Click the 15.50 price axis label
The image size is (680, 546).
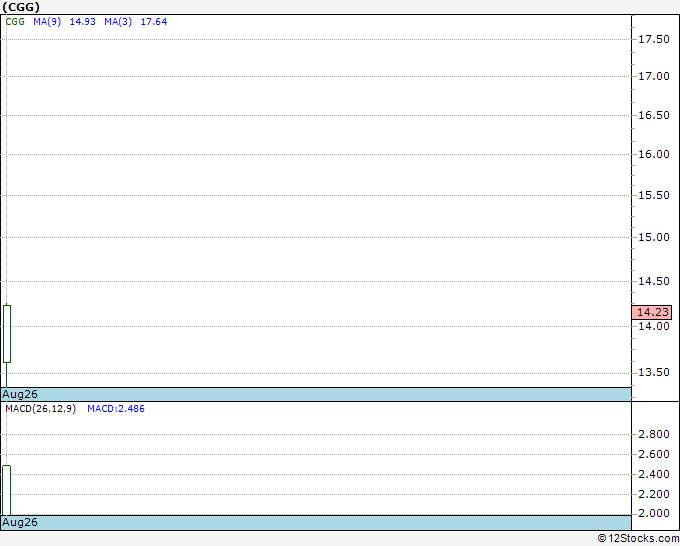tap(654, 196)
